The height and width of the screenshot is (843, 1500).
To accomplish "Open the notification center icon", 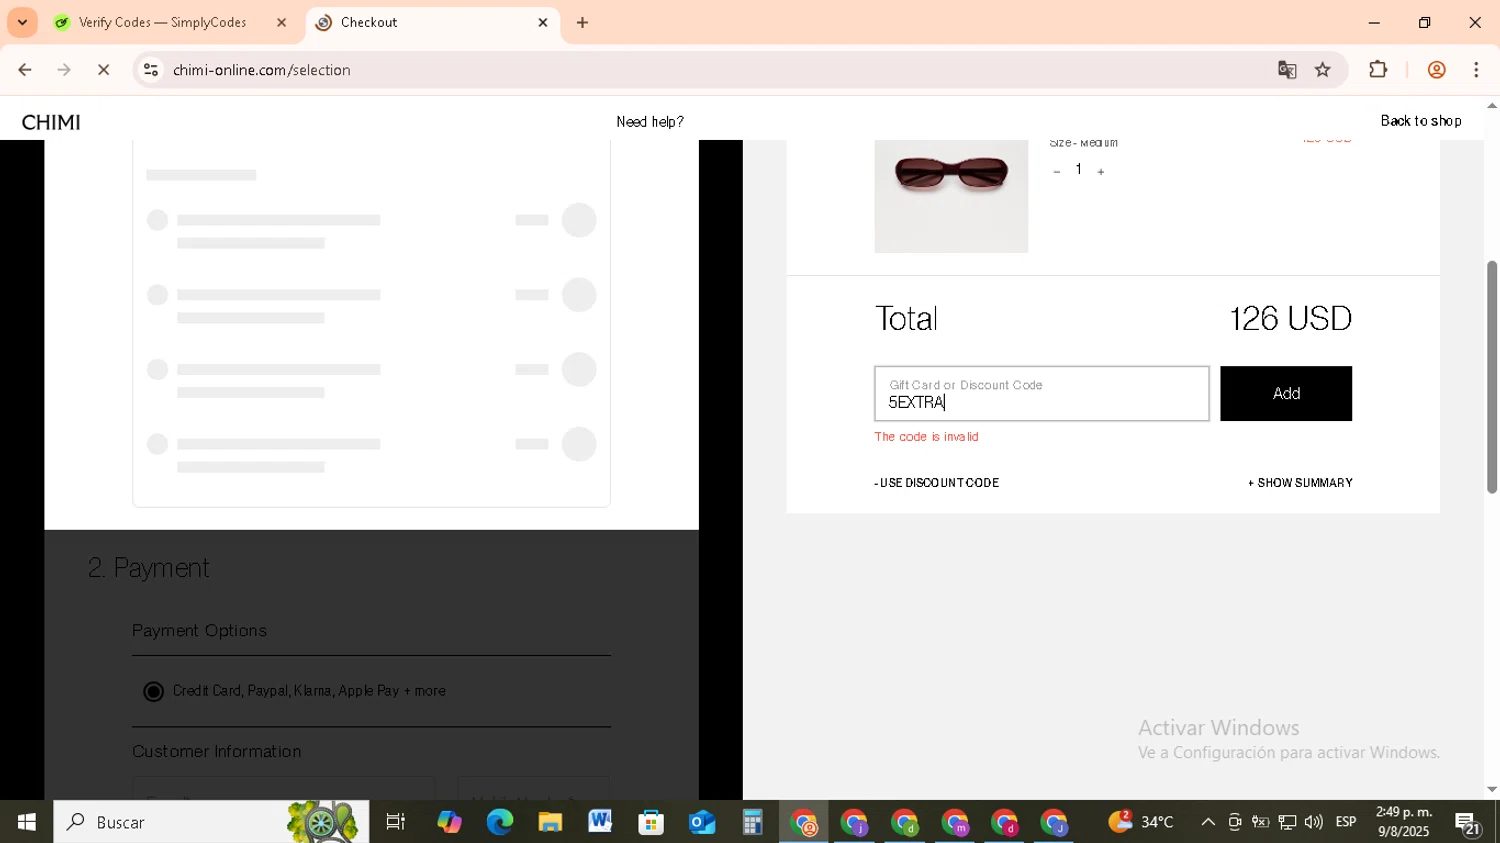I will click(x=1468, y=824).
